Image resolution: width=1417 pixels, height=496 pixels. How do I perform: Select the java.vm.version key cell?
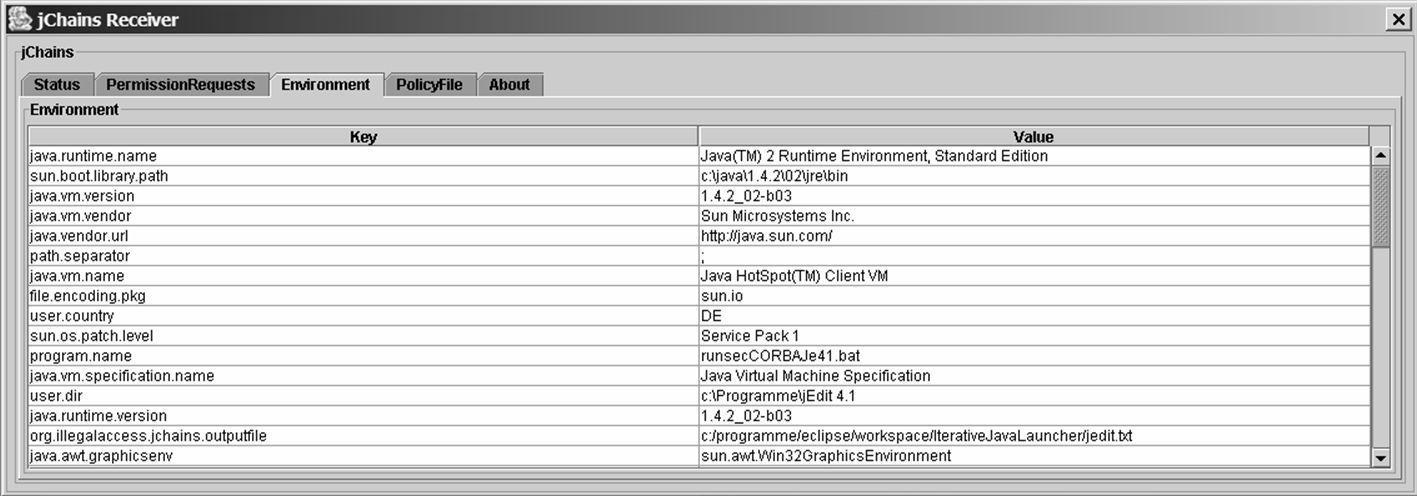pos(363,196)
